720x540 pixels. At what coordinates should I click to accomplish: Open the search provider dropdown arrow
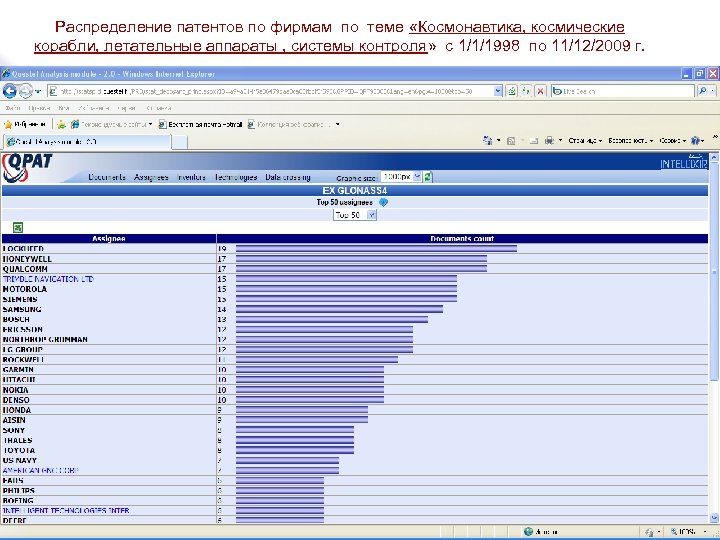[x=713, y=91]
